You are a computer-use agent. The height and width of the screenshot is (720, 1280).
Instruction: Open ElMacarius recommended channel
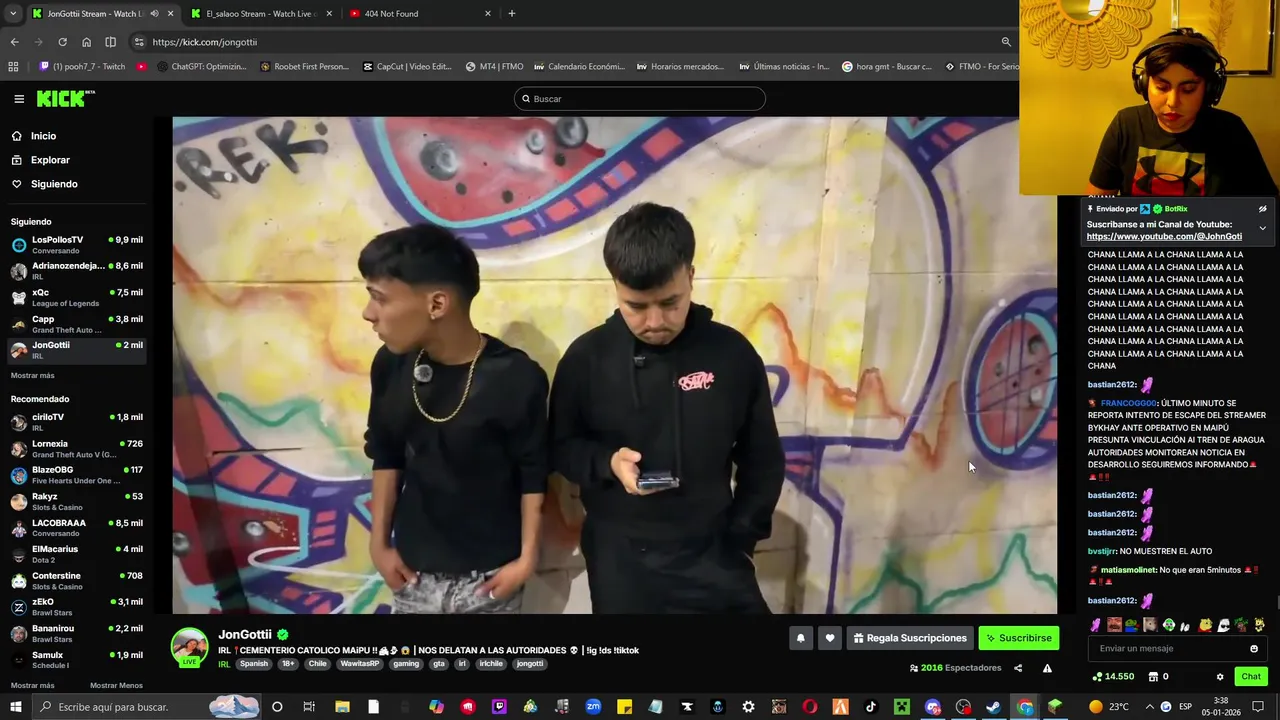point(77,554)
